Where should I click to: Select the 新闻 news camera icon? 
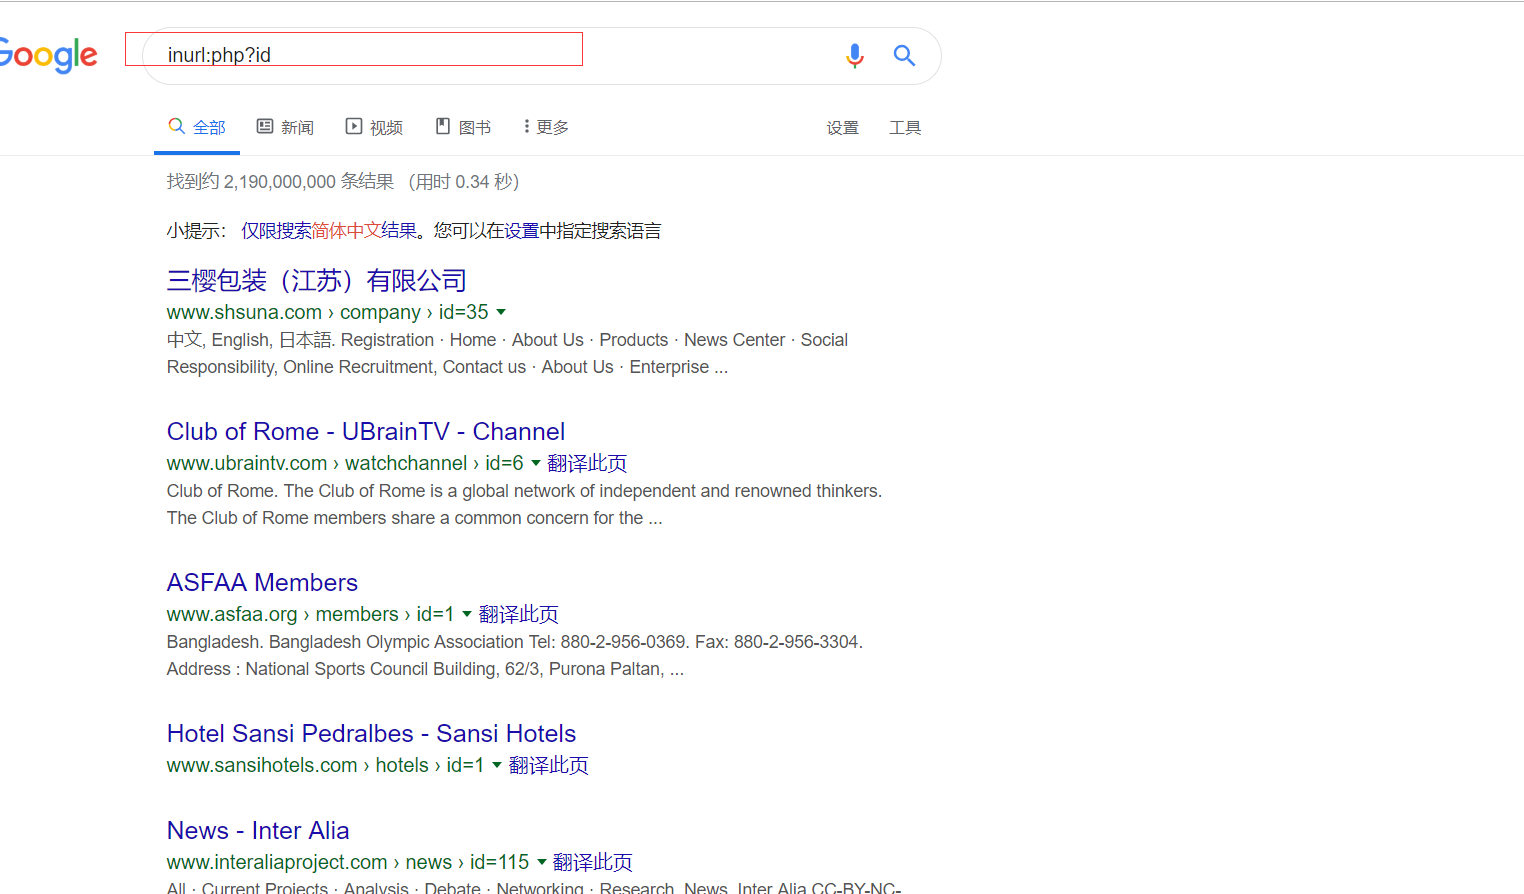(x=264, y=126)
